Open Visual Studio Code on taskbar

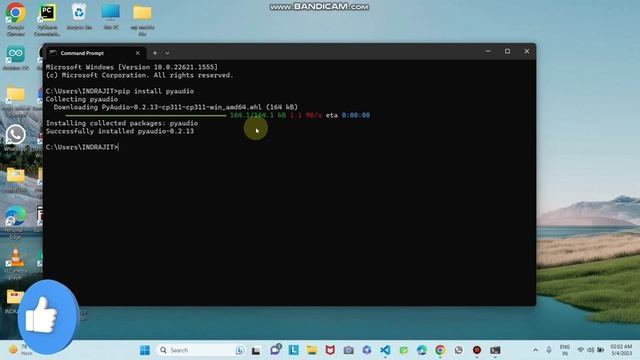pyautogui.click(x=385, y=350)
